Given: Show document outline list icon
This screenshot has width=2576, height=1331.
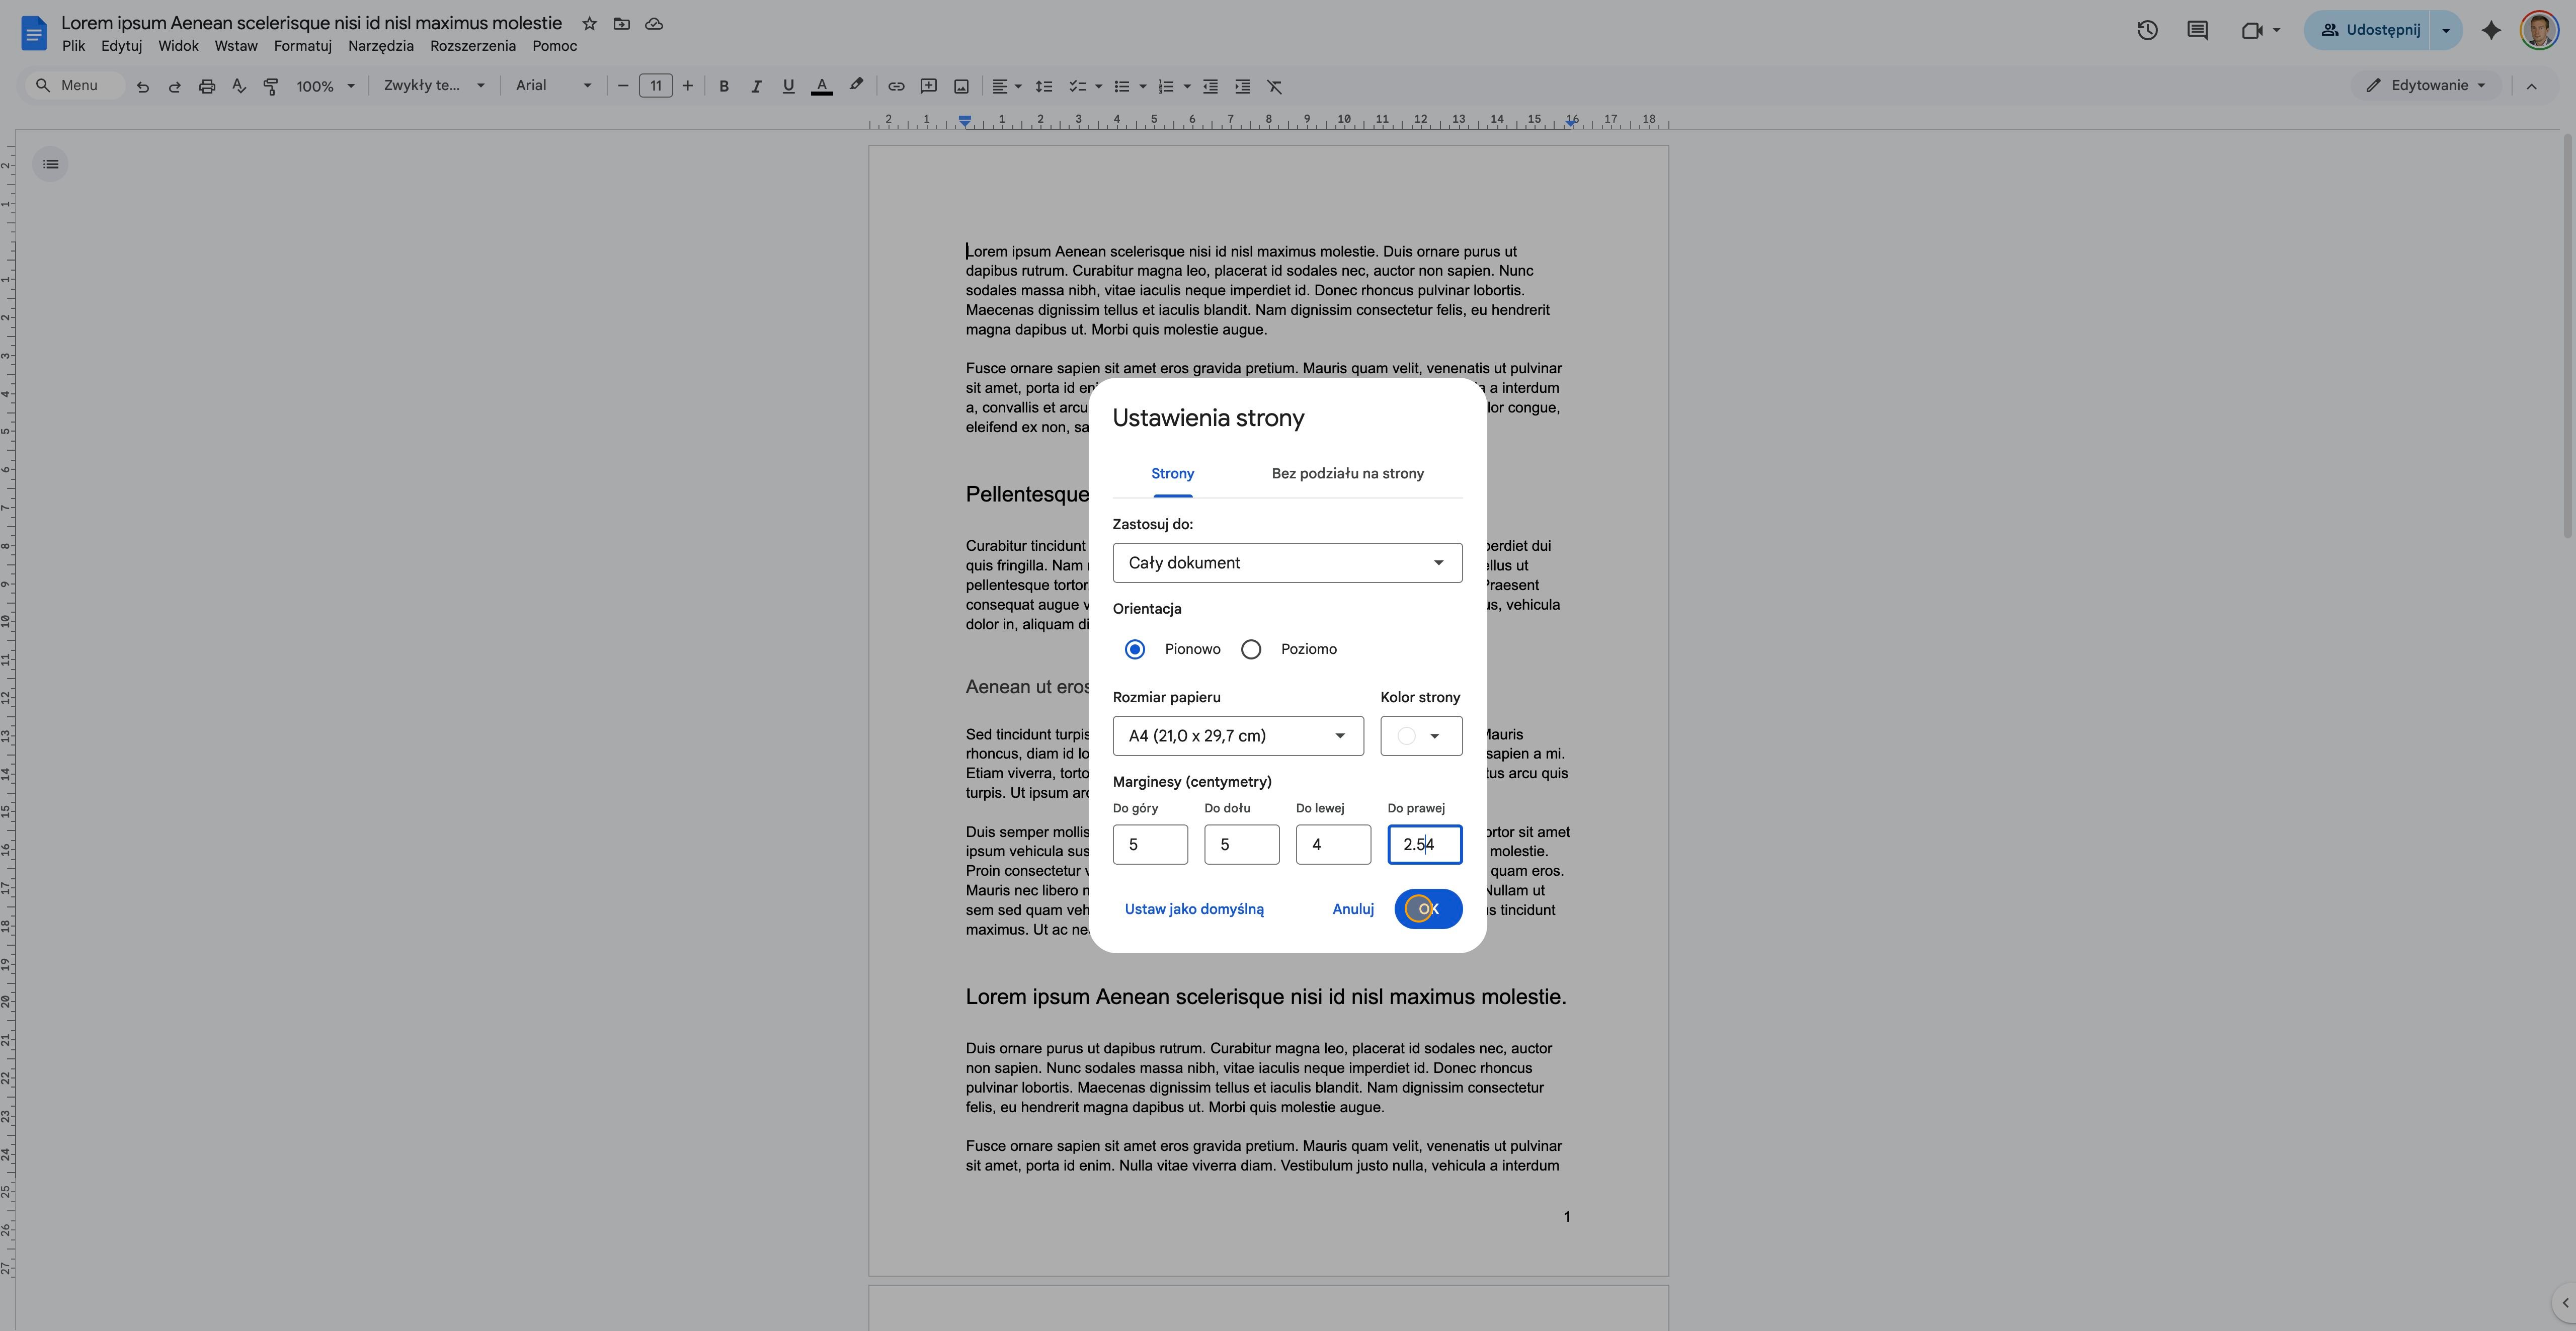Looking at the screenshot, I should click(x=51, y=164).
